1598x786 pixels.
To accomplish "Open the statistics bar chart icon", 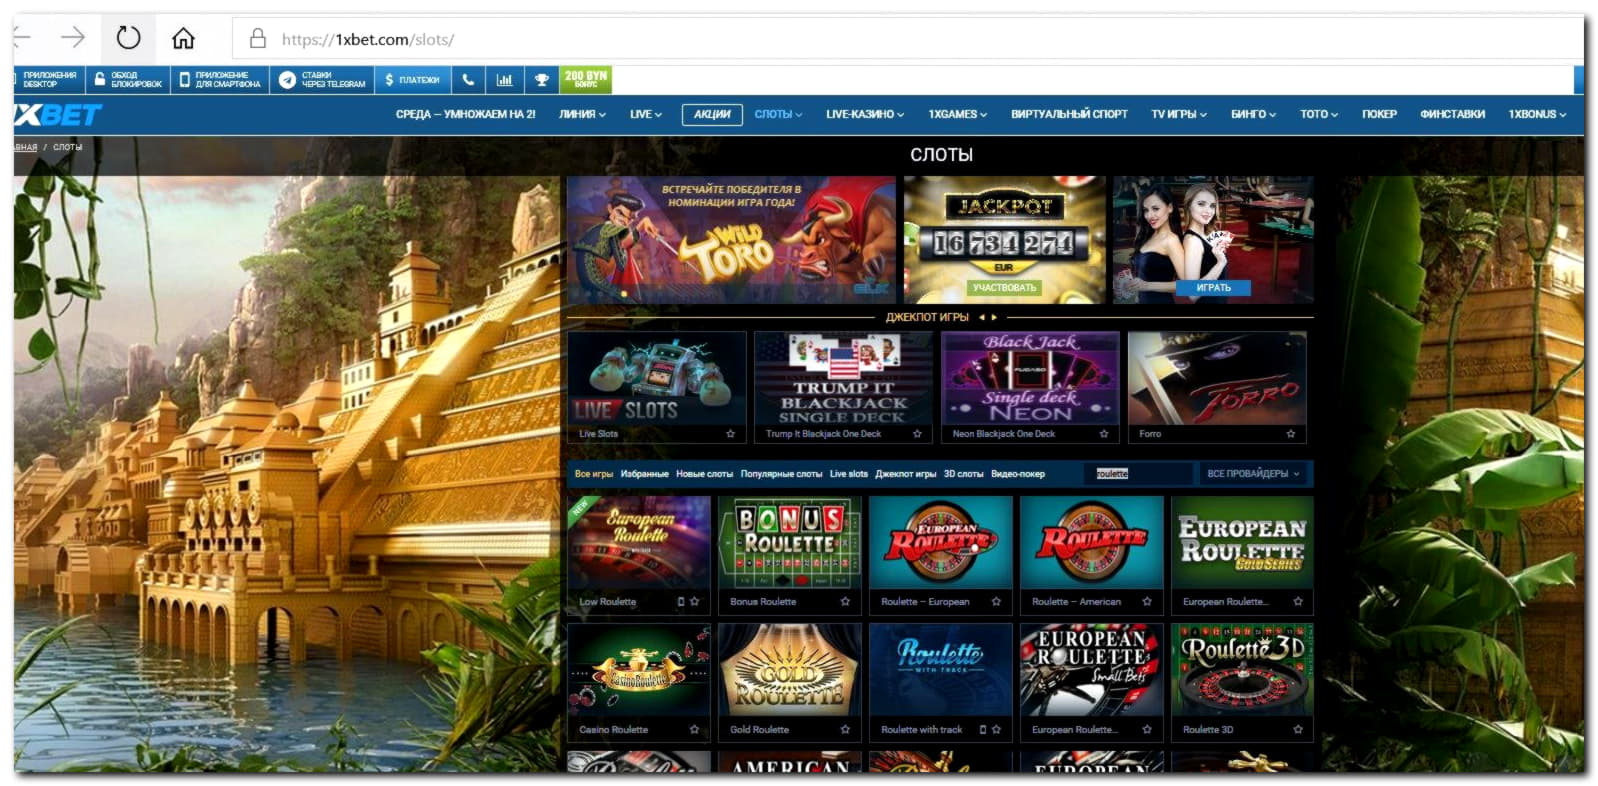I will click(505, 79).
